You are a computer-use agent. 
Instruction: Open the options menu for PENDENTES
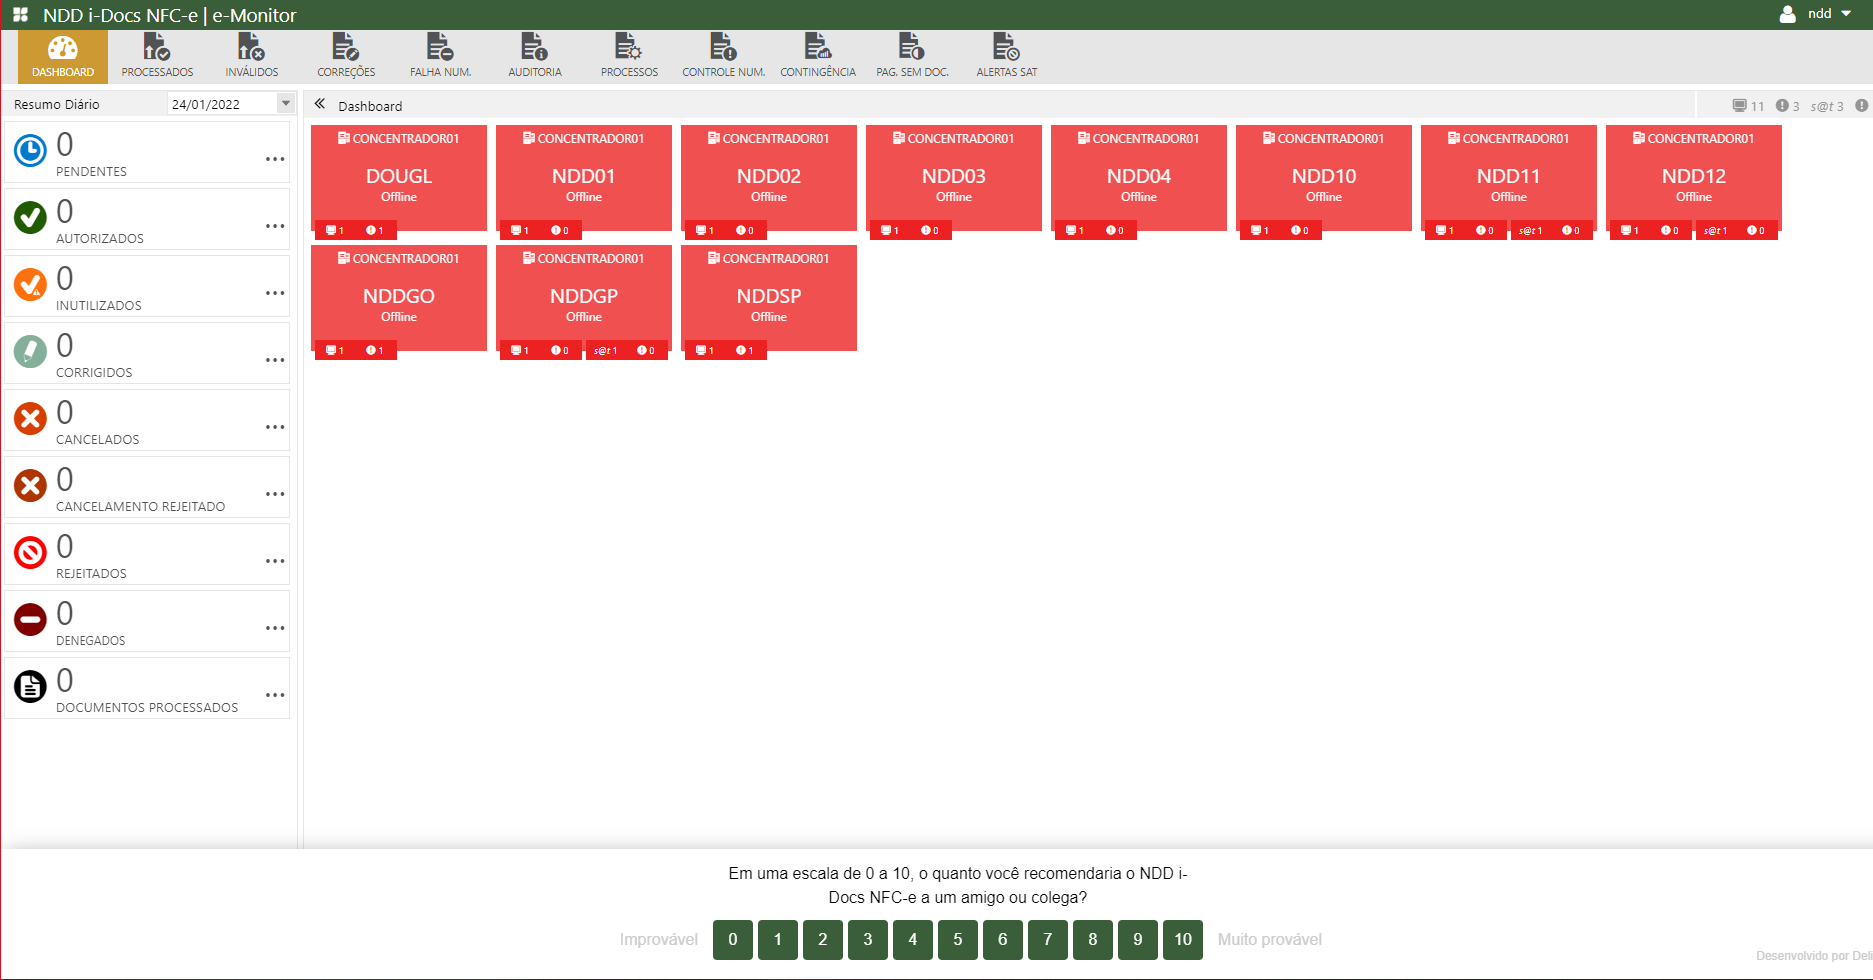tap(275, 158)
